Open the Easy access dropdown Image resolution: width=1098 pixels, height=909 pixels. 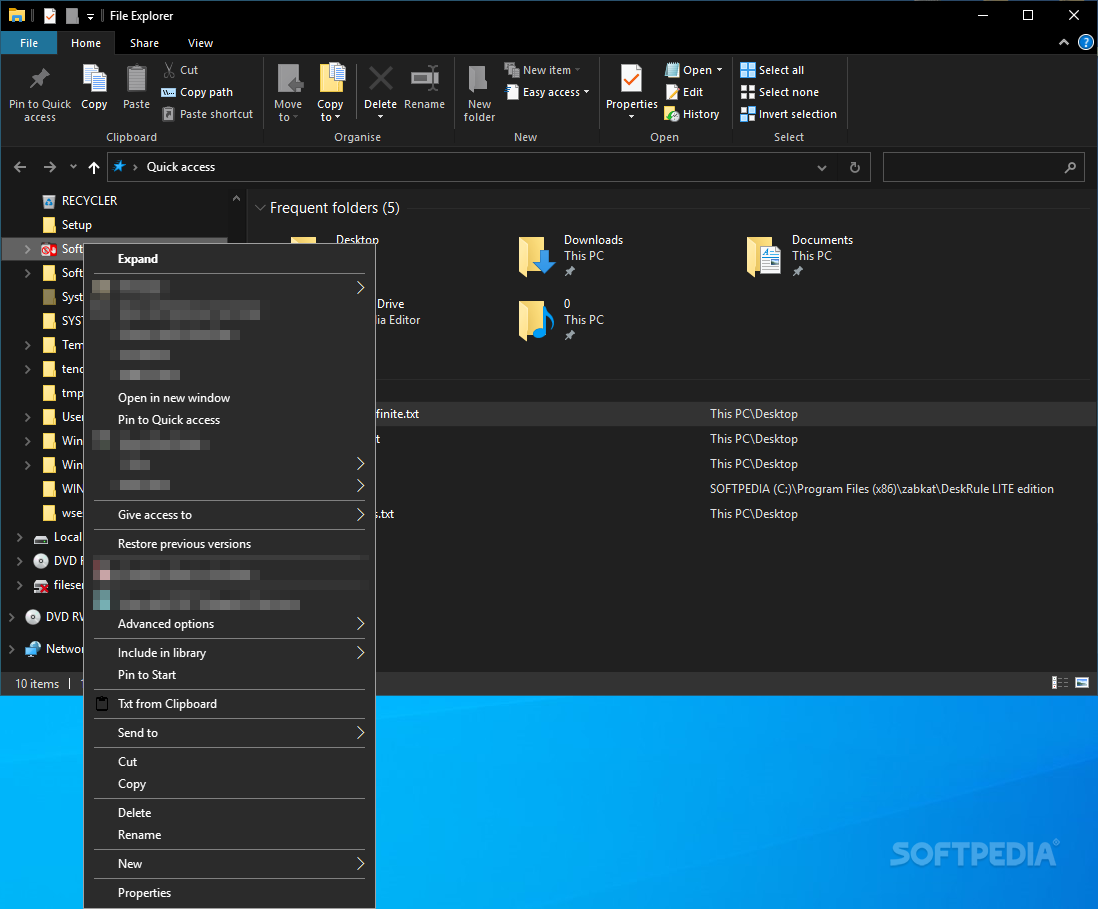pyautogui.click(x=547, y=92)
